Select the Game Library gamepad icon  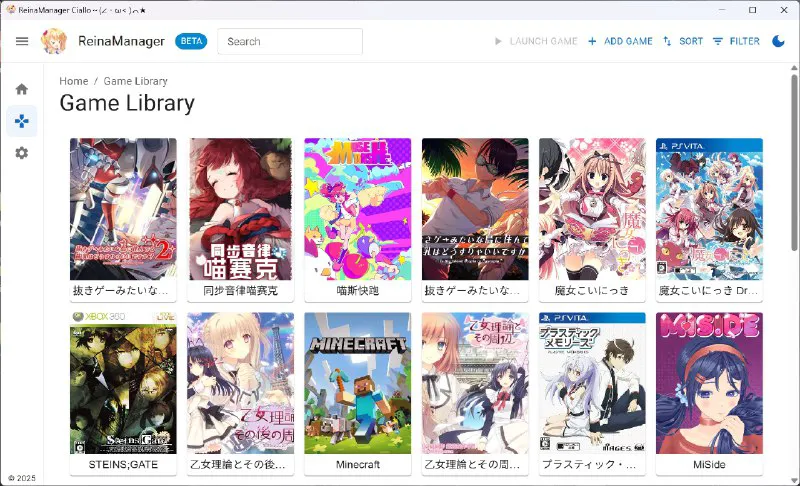click(21, 121)
